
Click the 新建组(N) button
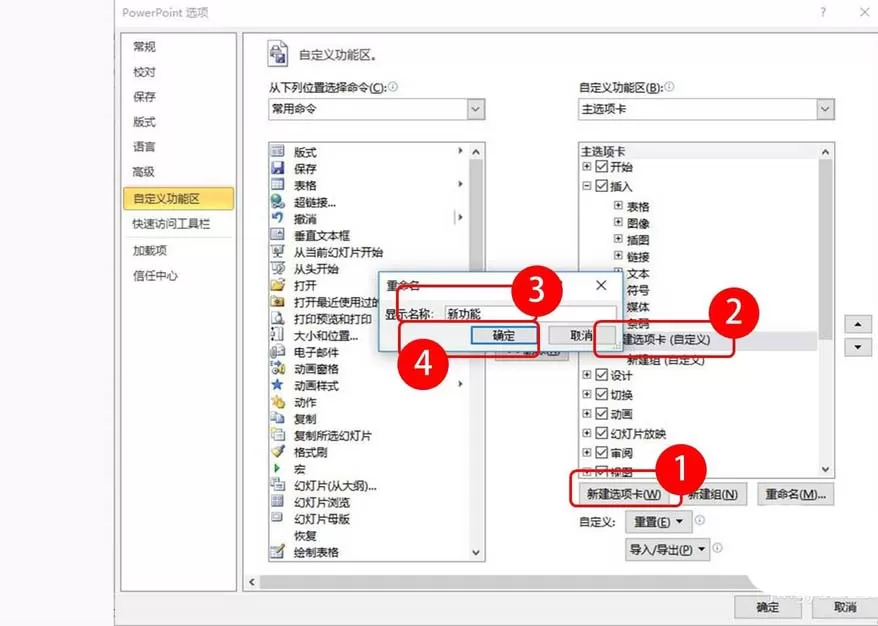[713, 494]
